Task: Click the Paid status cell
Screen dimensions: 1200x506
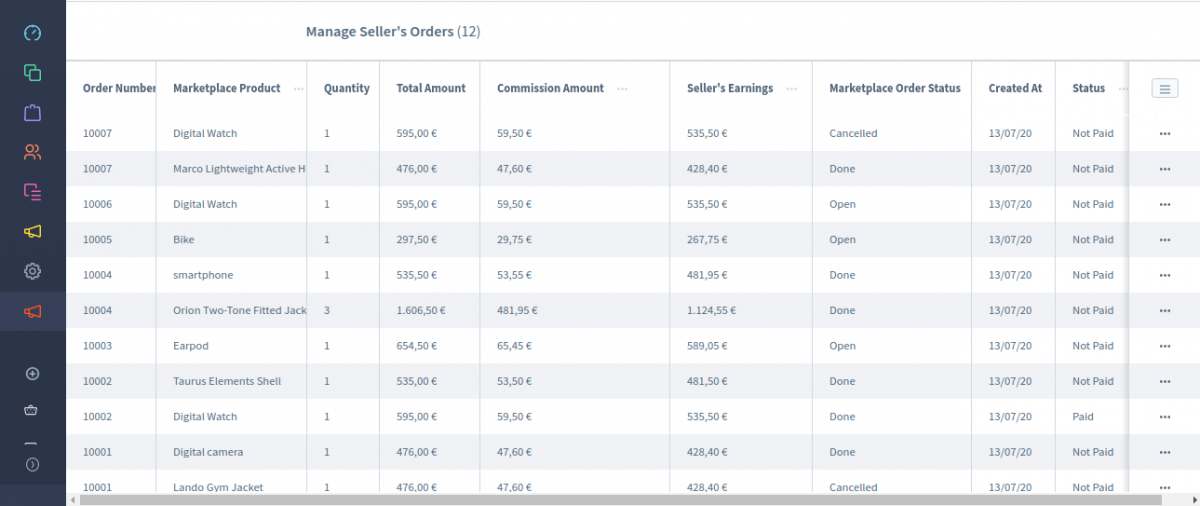Action: click(x=1083, y=417)
